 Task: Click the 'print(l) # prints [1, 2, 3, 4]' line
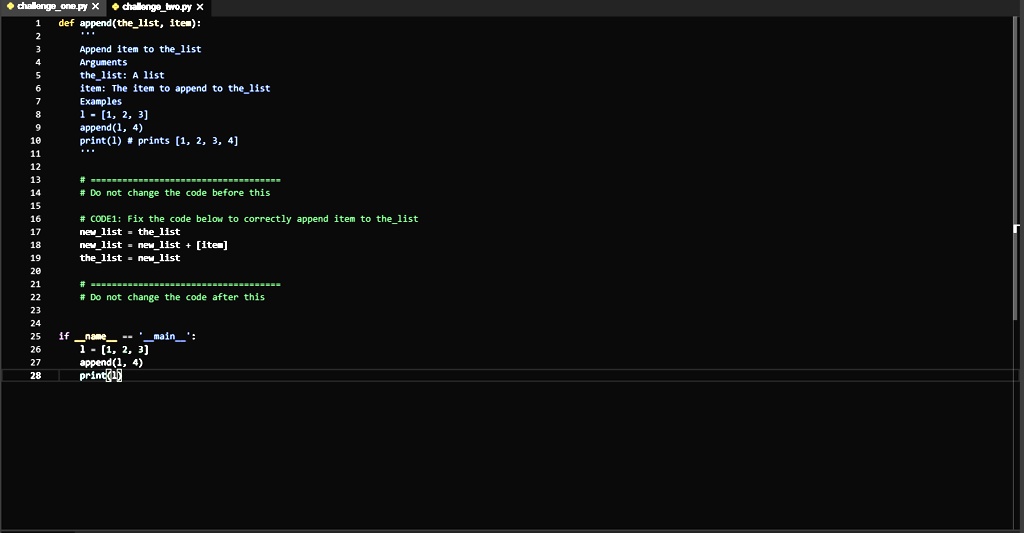[x=159, y=140]
